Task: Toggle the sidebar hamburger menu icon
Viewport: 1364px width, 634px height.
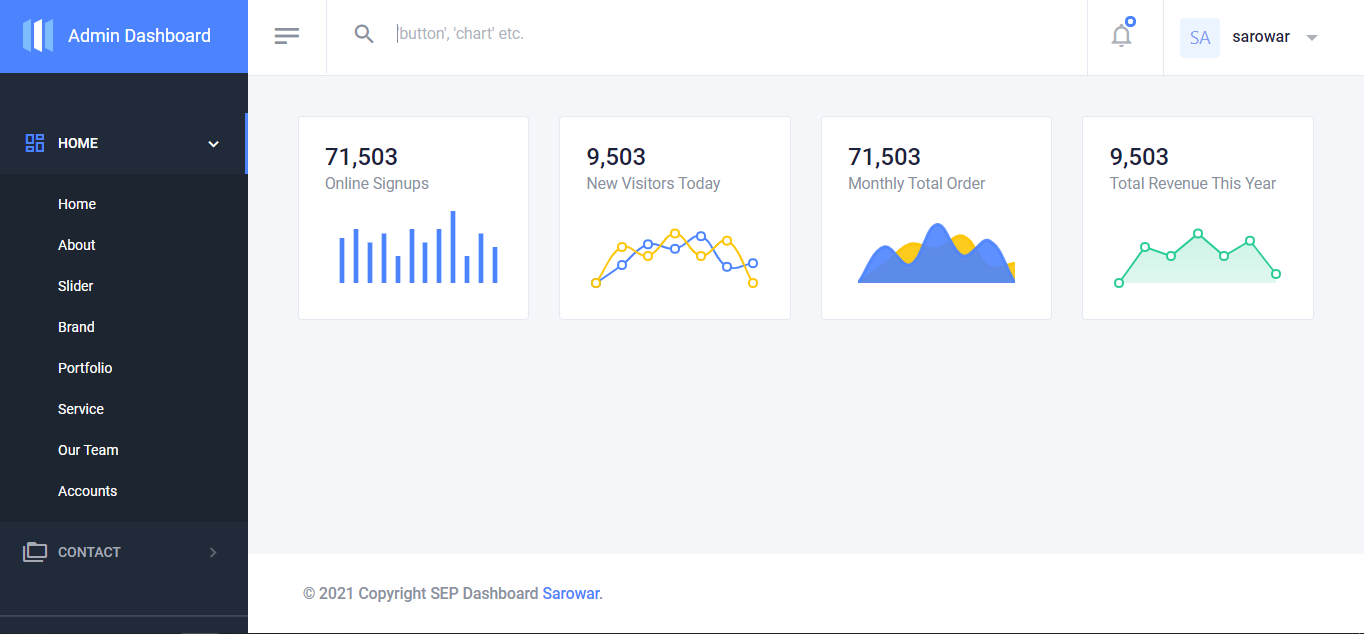Action: [287, 36]
